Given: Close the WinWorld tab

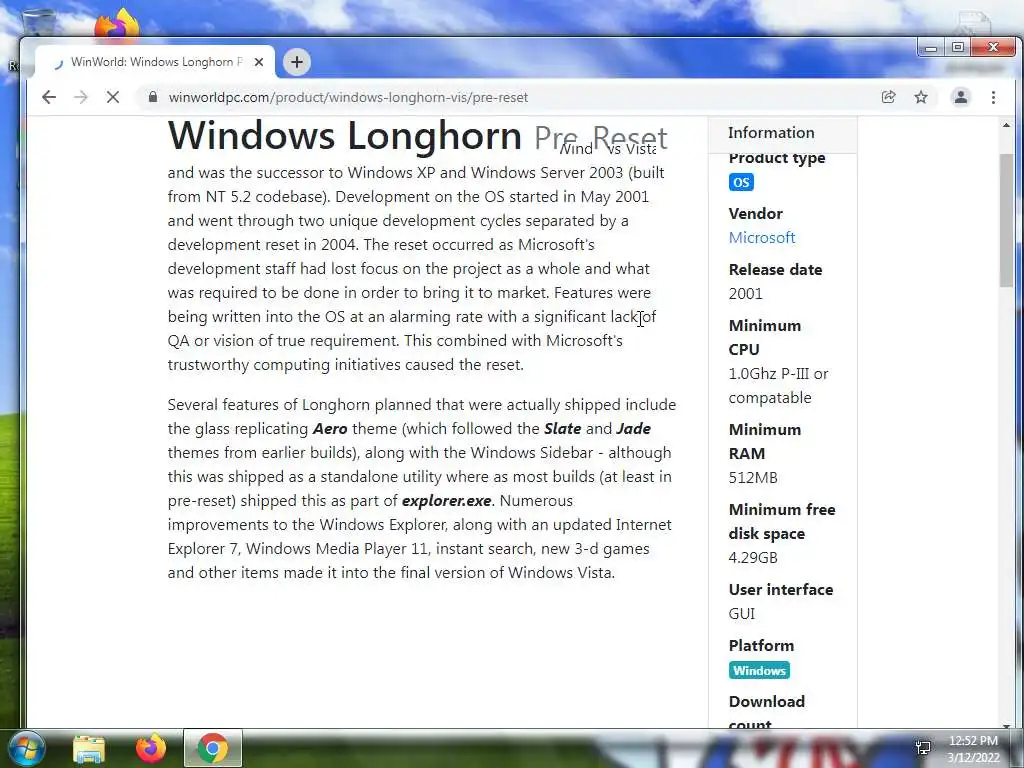Looking at the screenshot, I should pos(259,62).
